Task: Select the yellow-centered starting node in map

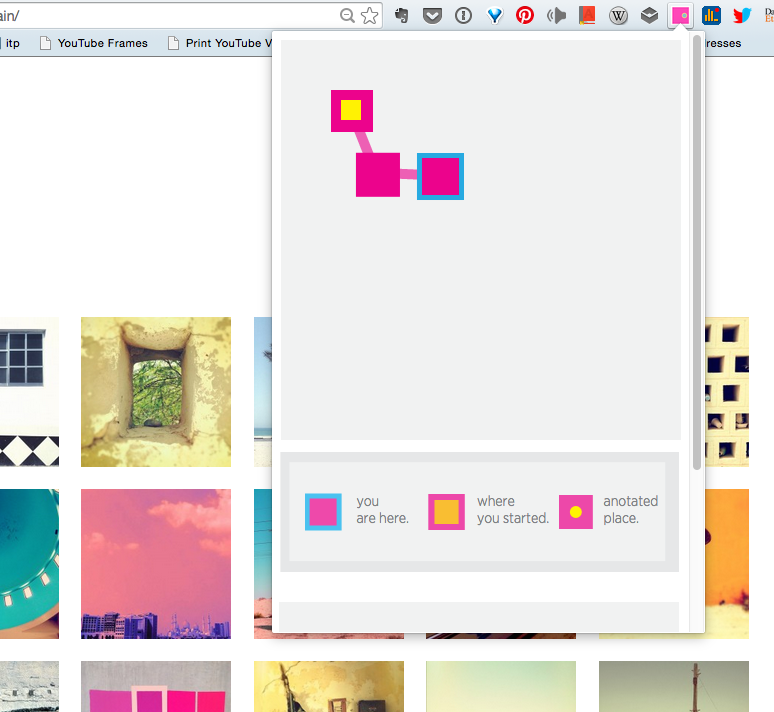Action: tap(351, 111)
